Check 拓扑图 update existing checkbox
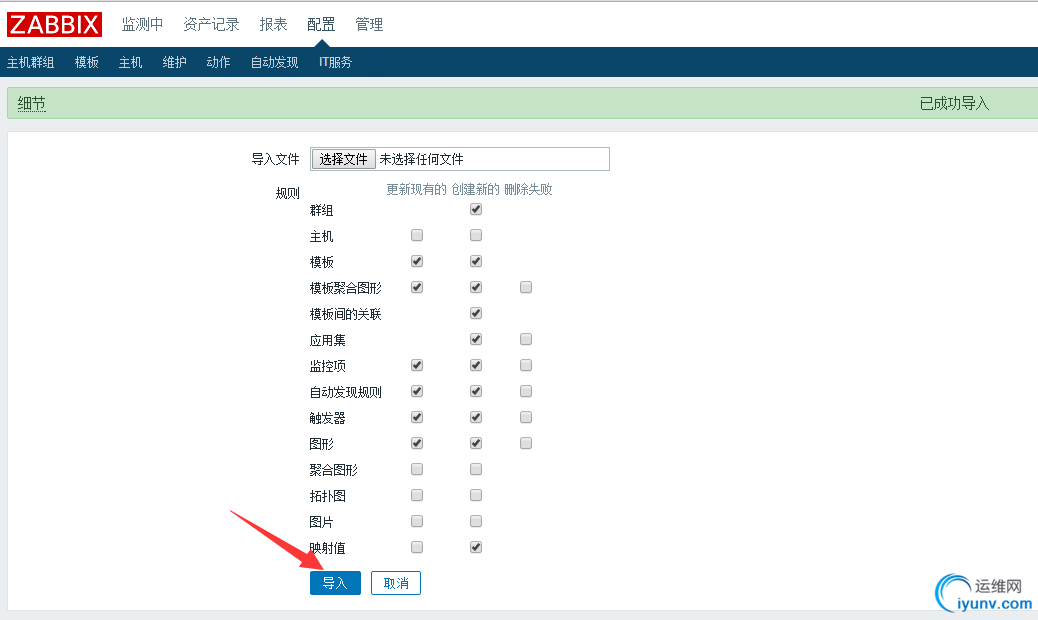The height and width of the screenshot is (620, 1038). (417, 495)
